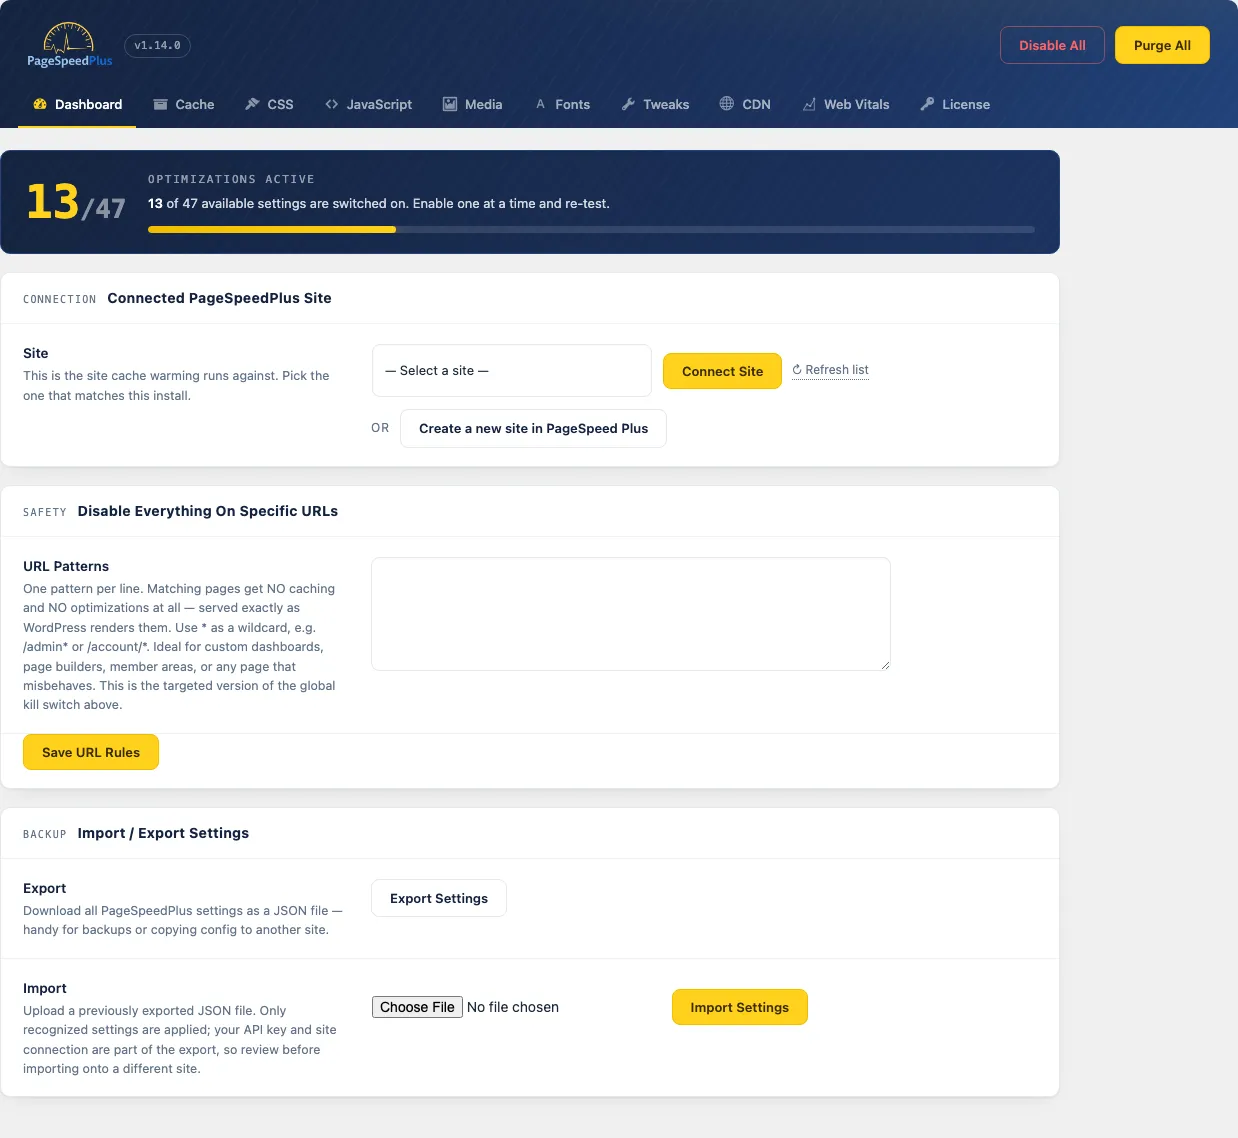The height and width of the screenshot is (1138, 1238).
Task: Click the Connect Site button
Action: pos(722,371)
